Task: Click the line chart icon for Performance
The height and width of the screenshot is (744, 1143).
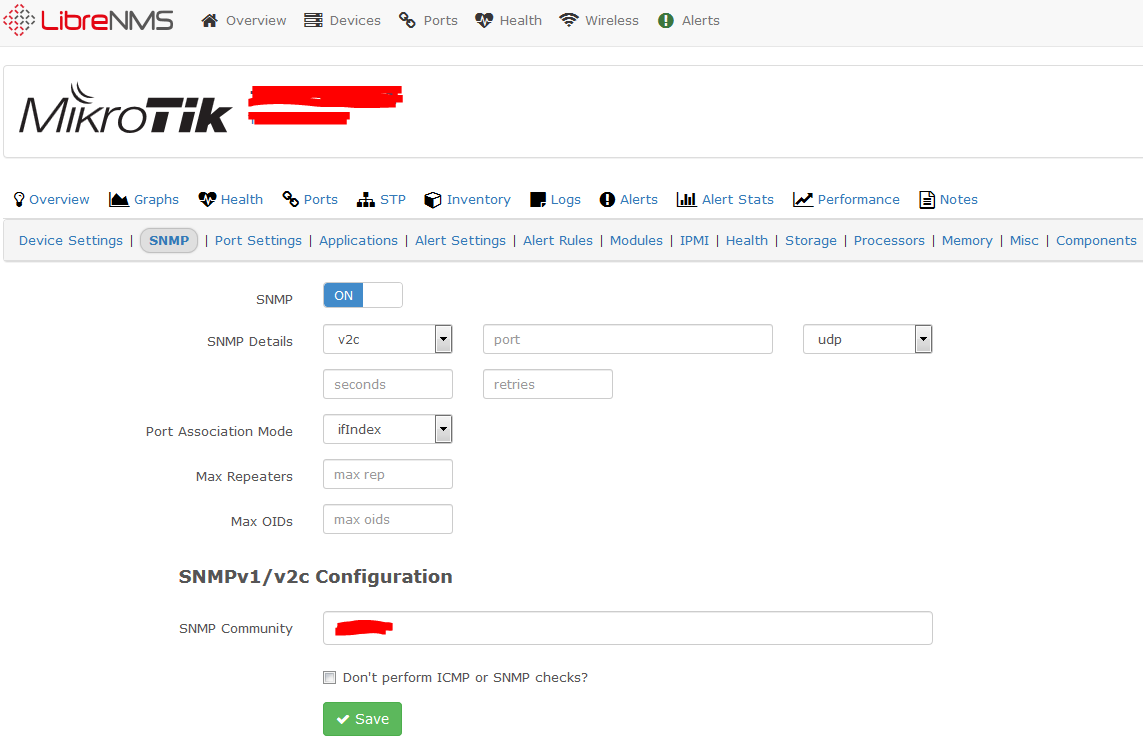Action: (x=803, y=200)
